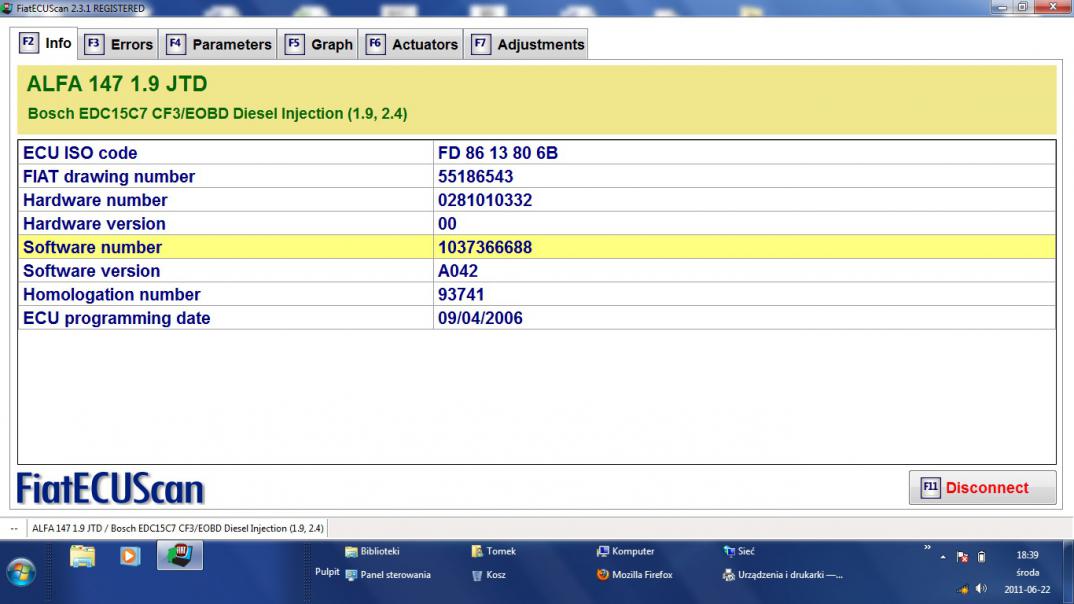This screenshot has height=604, width=1074.
Task: Open Windows Explorer from the taskbar
Action: (82, 556)
